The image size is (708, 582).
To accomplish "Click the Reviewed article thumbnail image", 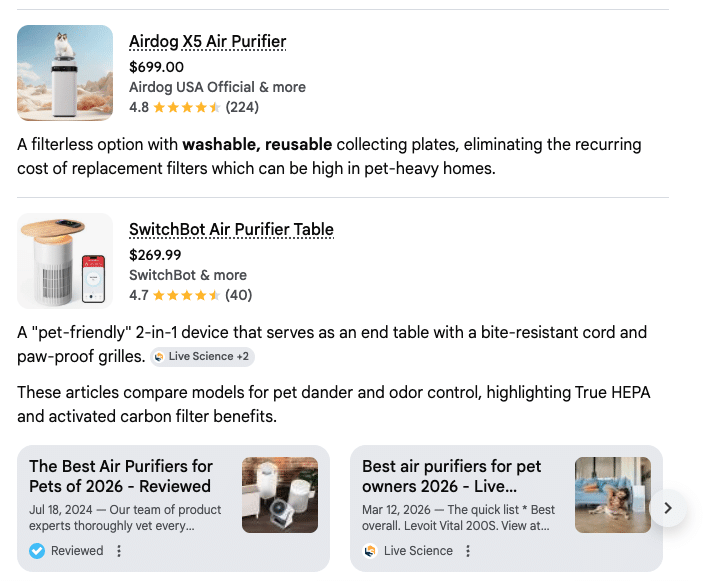I will pyautogui.click(x=280, y=495).
